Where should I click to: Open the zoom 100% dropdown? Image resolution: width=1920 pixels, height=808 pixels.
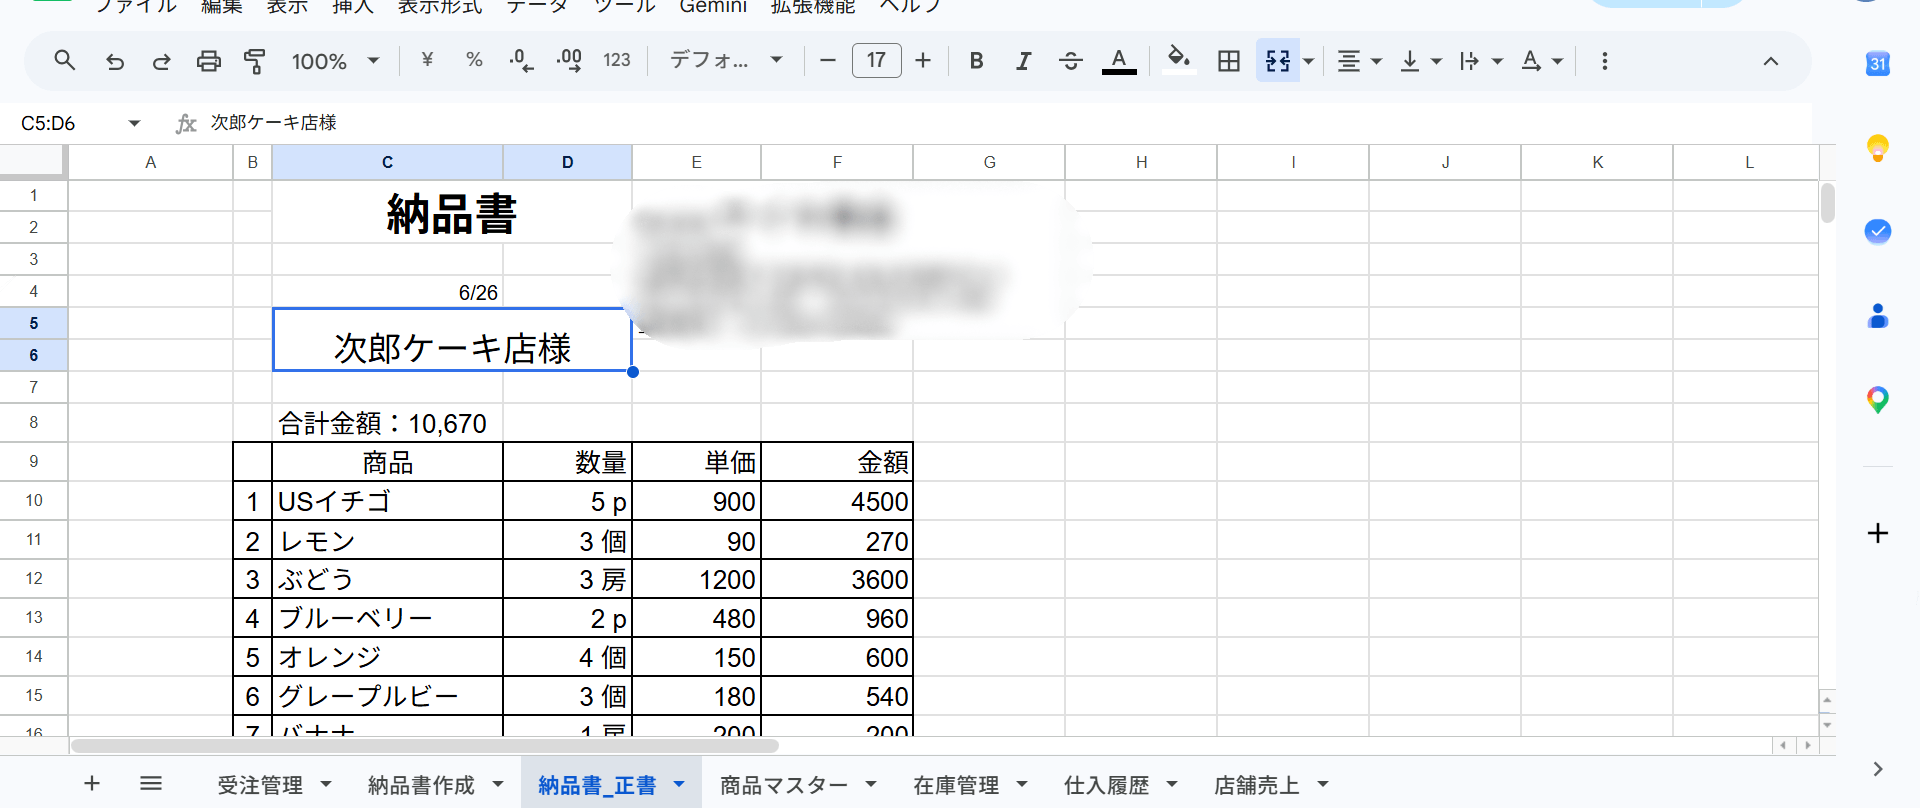click(335, 61)
